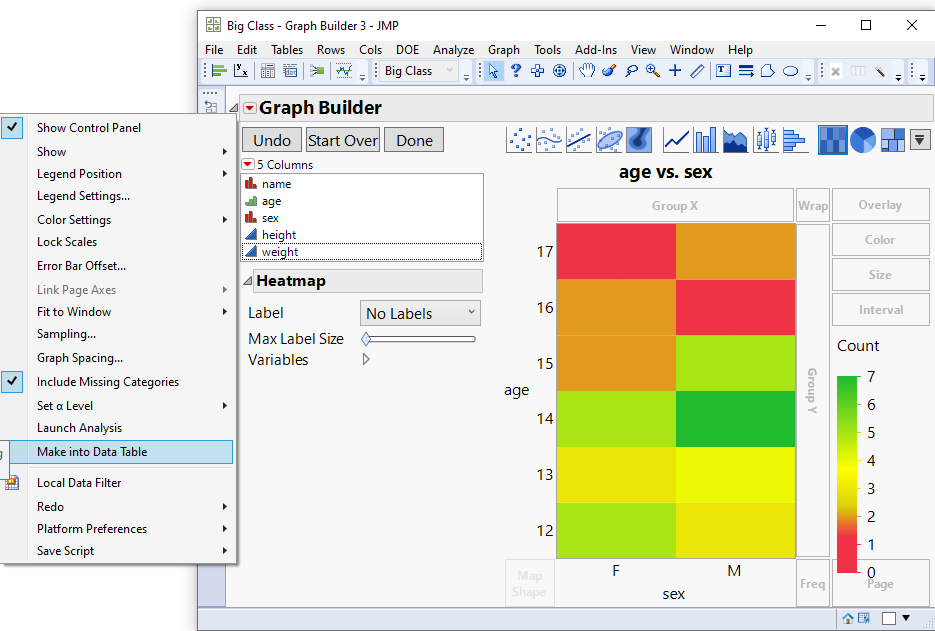935x631 pixels.
Task: Click the Start Over button
Action: (343, 140)
